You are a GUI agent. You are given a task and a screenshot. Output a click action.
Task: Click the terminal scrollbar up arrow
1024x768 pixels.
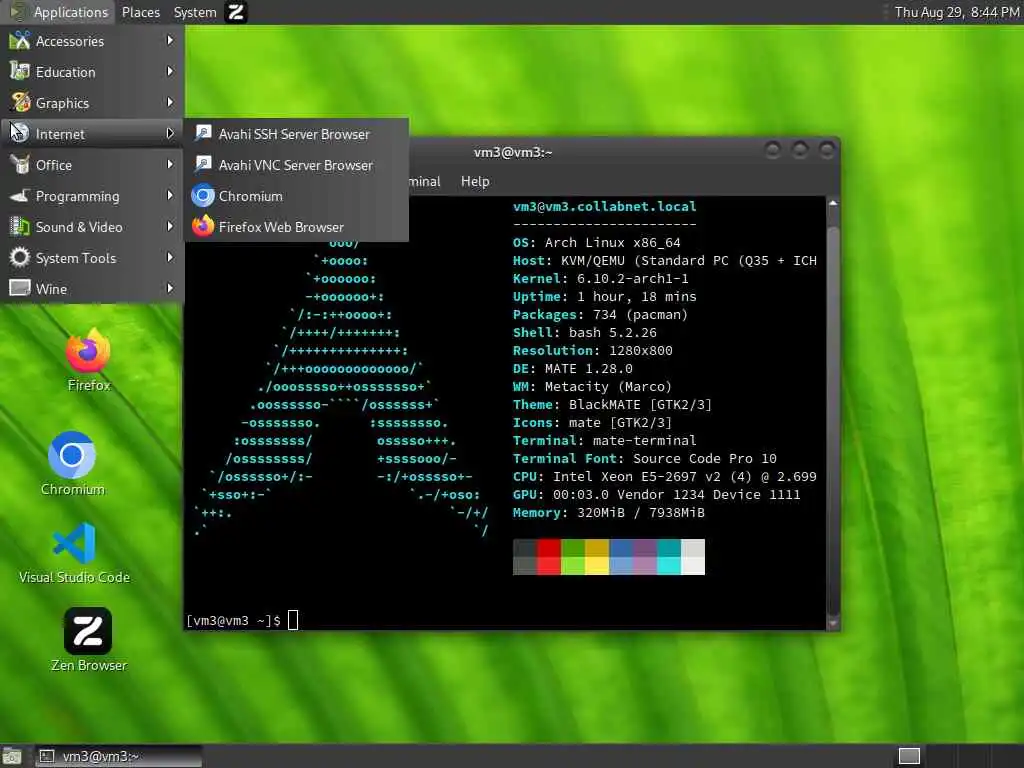(x=833, y=203)
